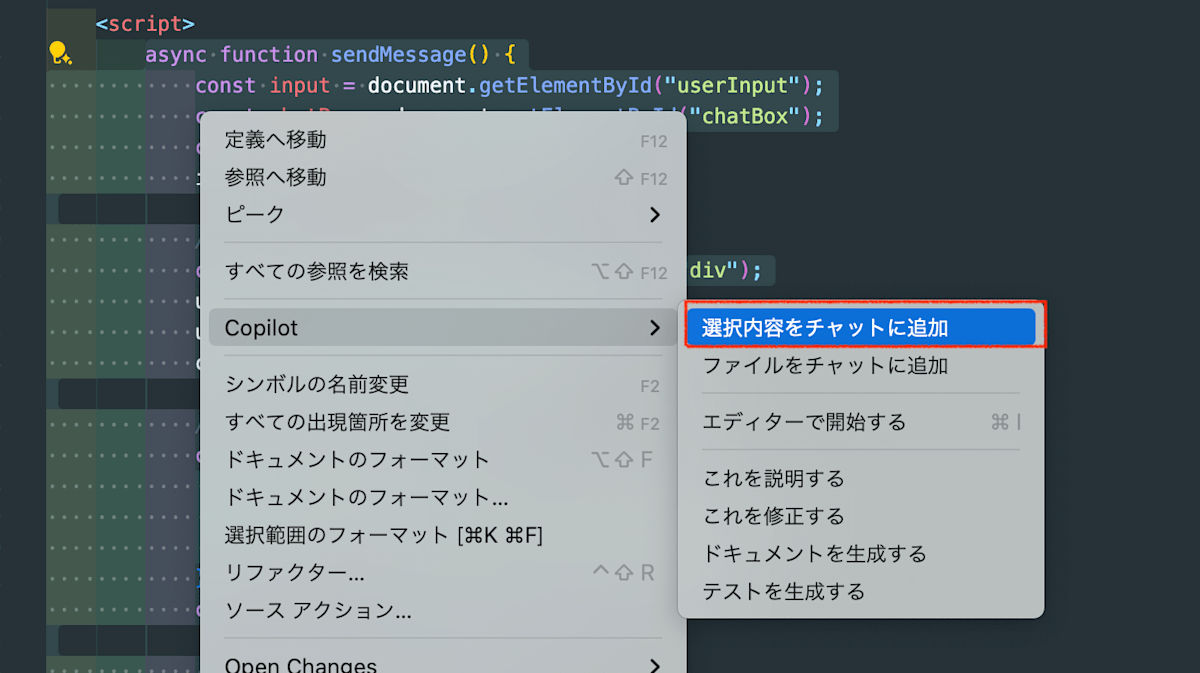Select 参照へ移動 menu entry
Image resolution: width=1200 pixels, height=673 pixels.
point(443,178)
